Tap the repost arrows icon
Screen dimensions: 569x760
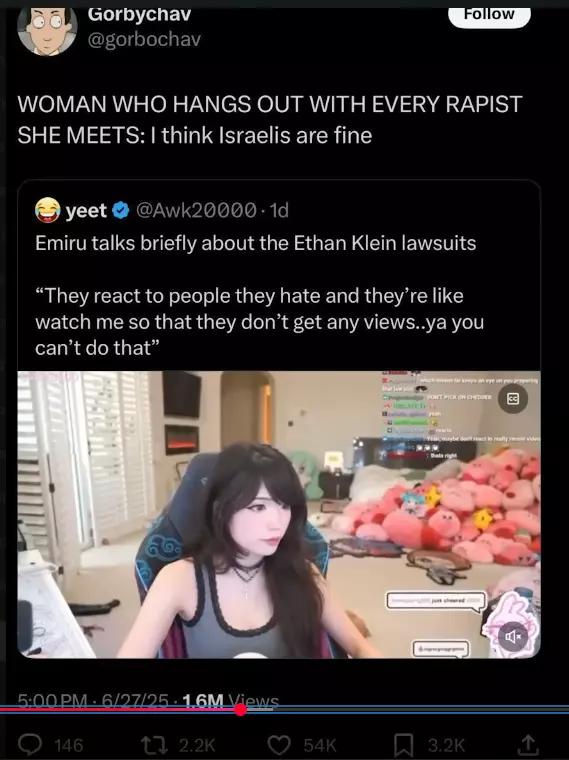click(153, 744)
